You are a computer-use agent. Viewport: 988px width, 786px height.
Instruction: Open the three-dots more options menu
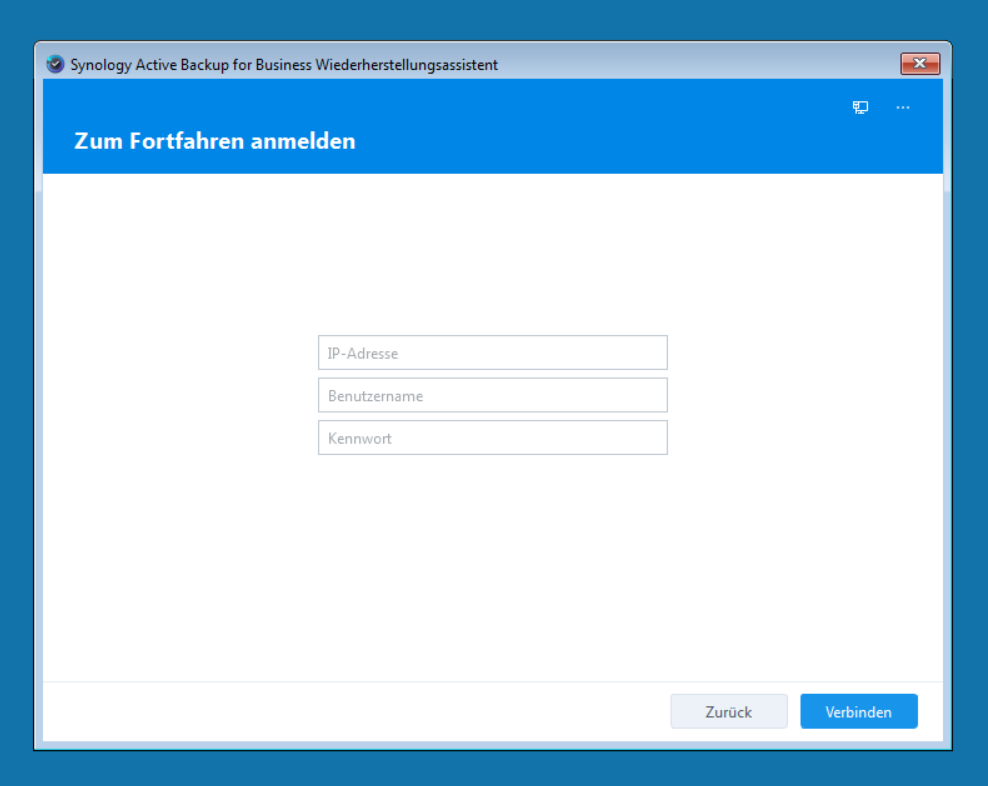903,107
